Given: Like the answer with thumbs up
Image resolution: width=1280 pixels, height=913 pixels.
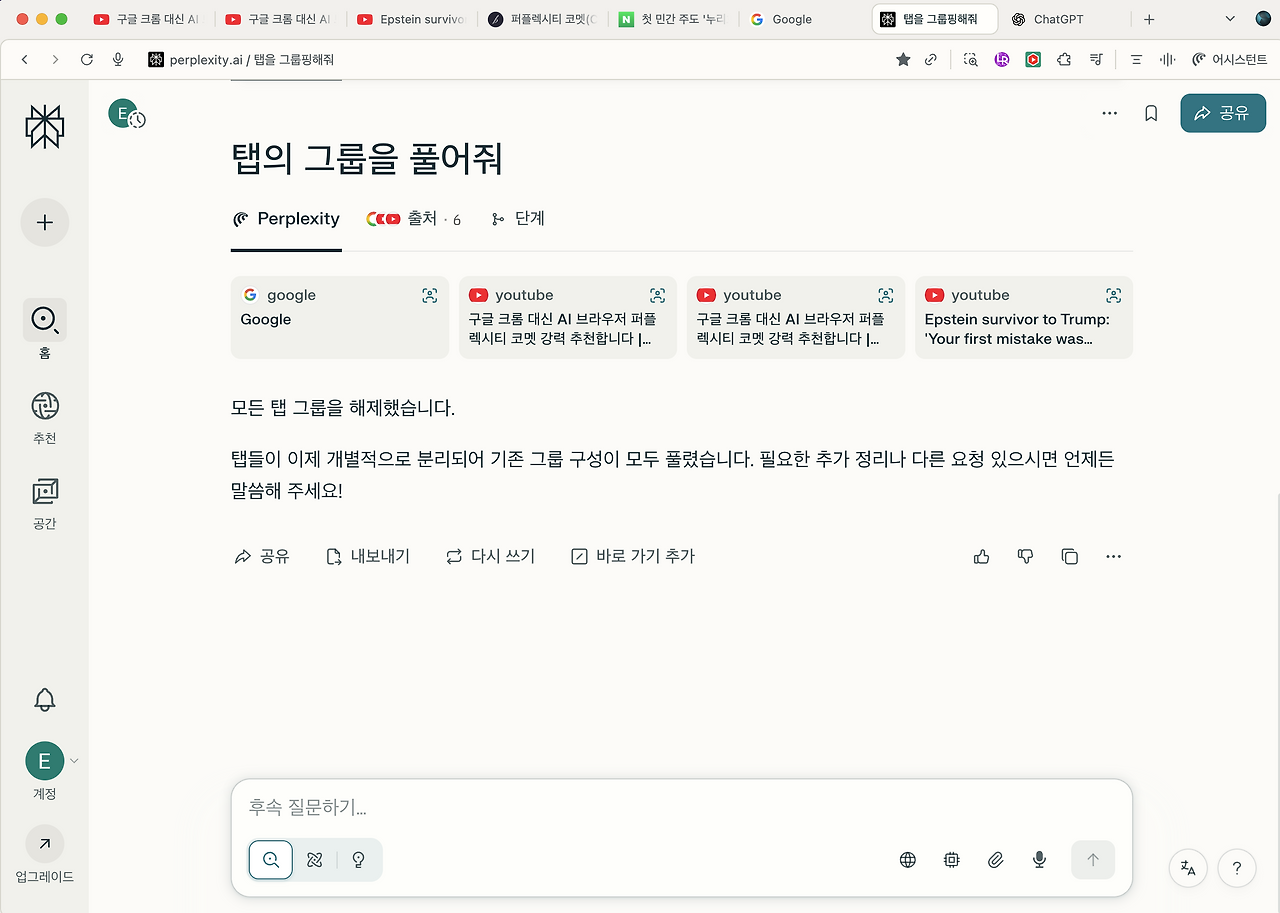Looking at the screenshot, I should coord(981,556).
